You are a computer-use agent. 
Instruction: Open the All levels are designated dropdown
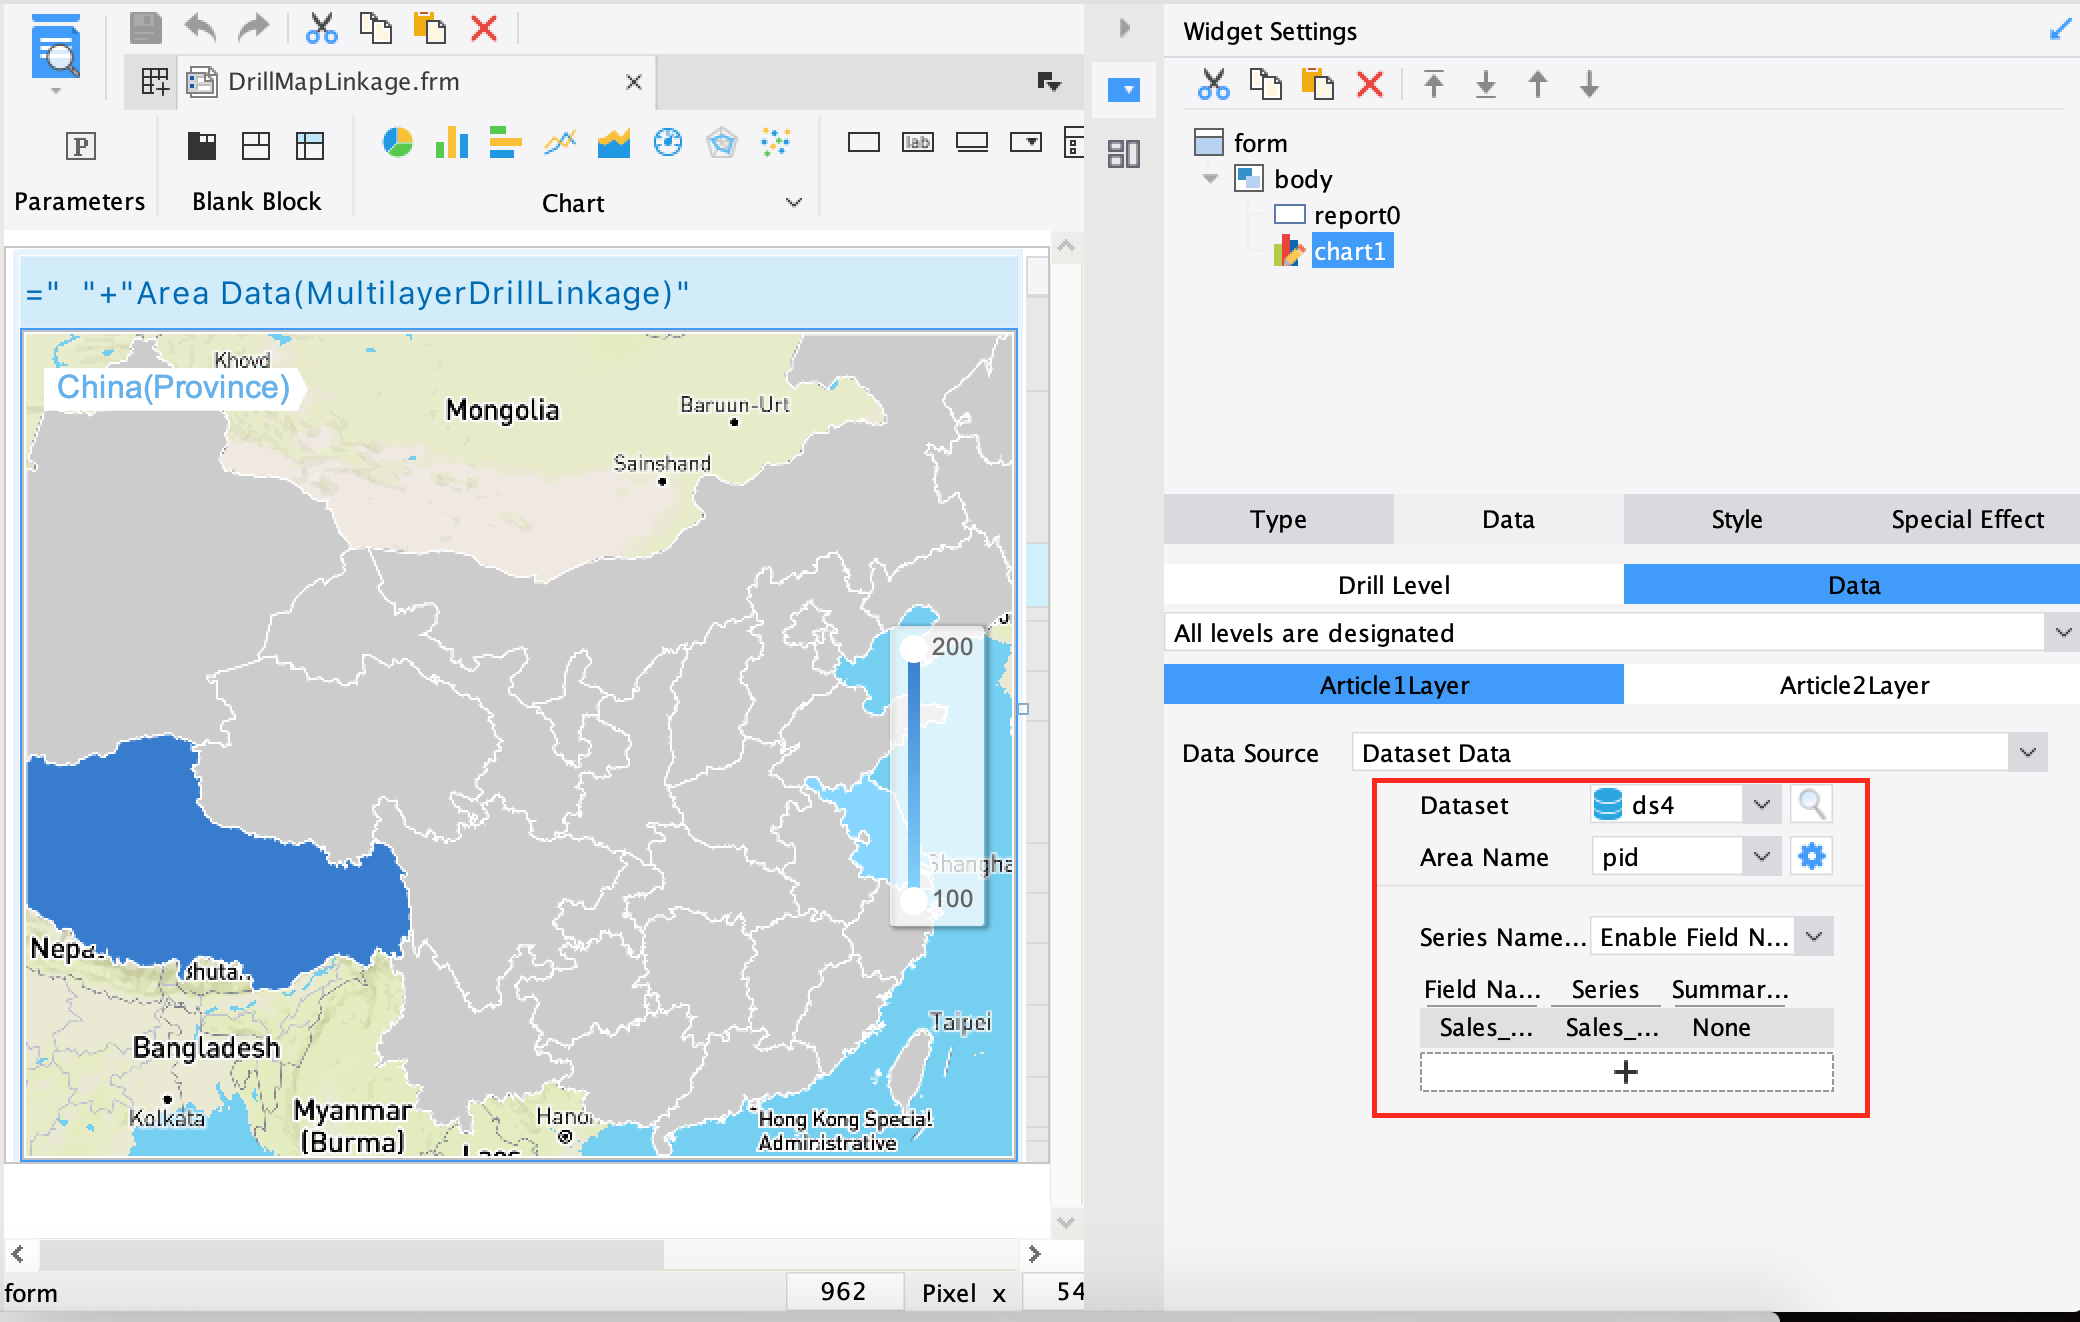point(2062,632)
